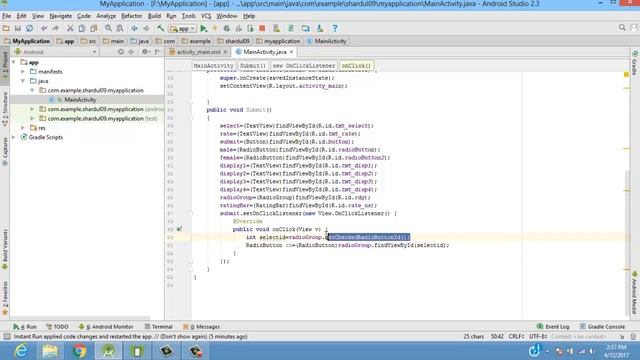Open the File menu
Screen dimensions: 640x360
[7, 16]
